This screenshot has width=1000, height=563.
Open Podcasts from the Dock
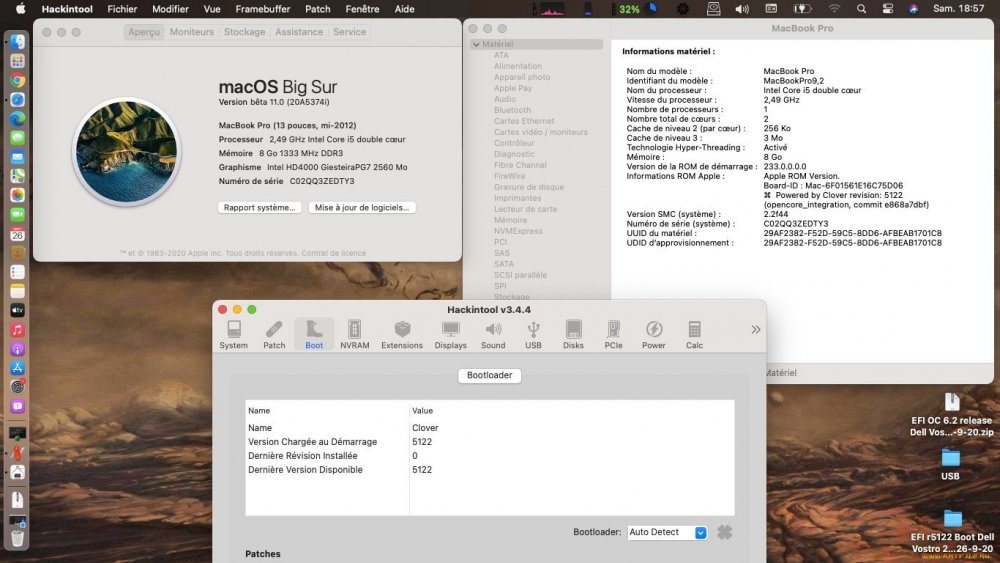[x=17, y=349]
